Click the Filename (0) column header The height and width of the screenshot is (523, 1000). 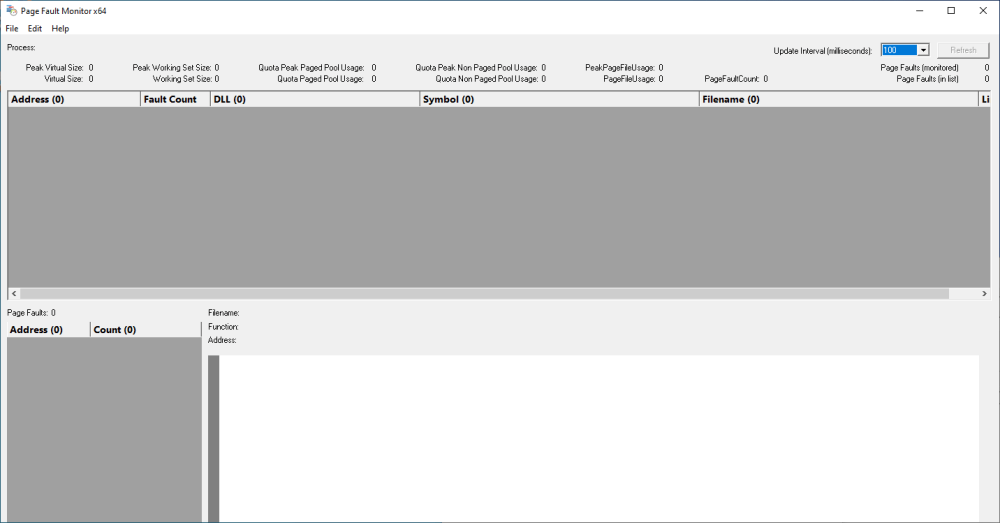tap(839, 99)
